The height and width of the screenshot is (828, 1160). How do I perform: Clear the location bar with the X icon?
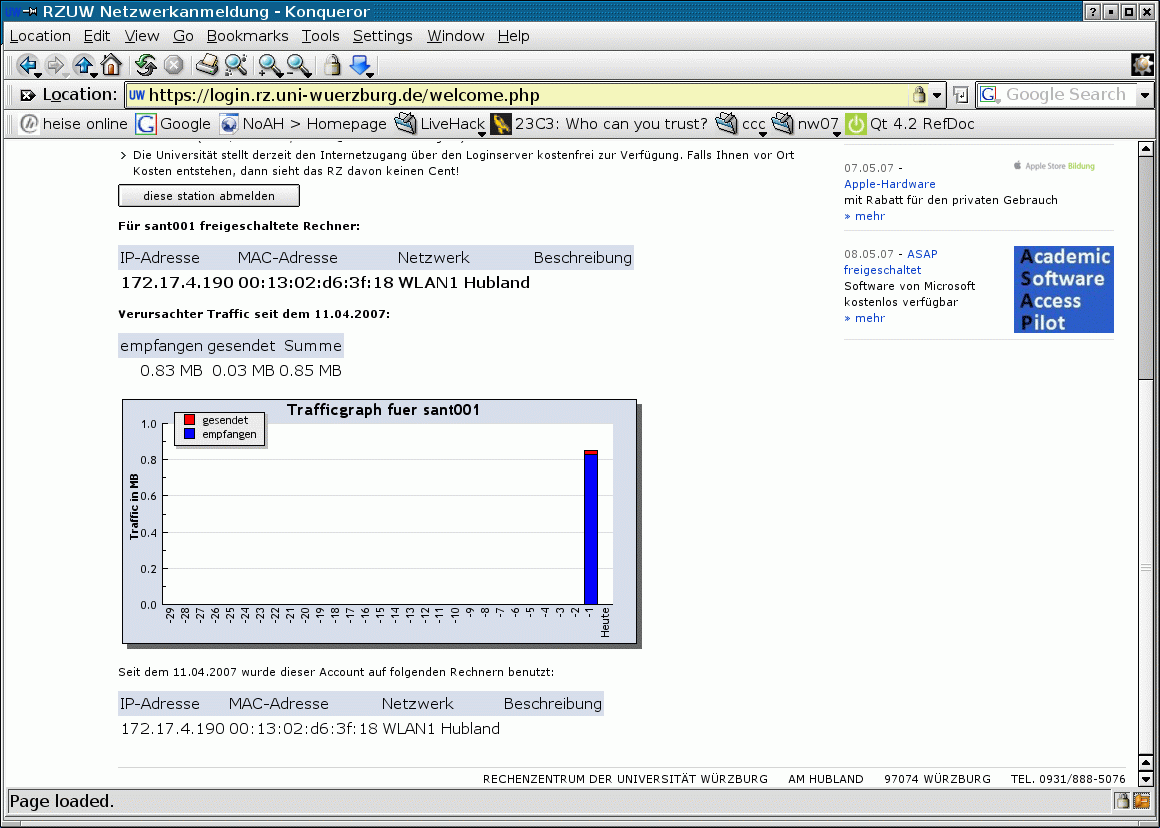pyautogui.click(x=27, y=95)
